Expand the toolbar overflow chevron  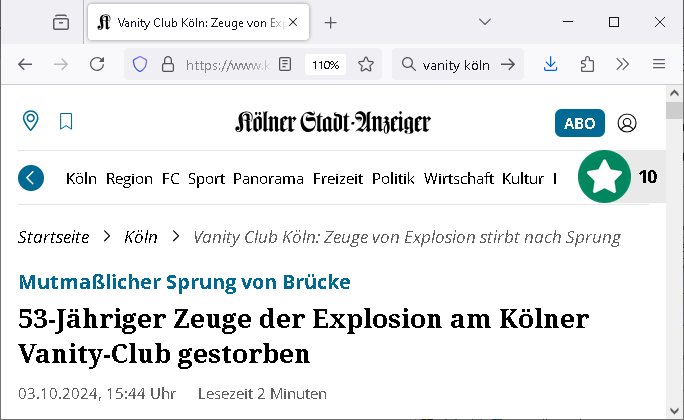pos(623,64)
